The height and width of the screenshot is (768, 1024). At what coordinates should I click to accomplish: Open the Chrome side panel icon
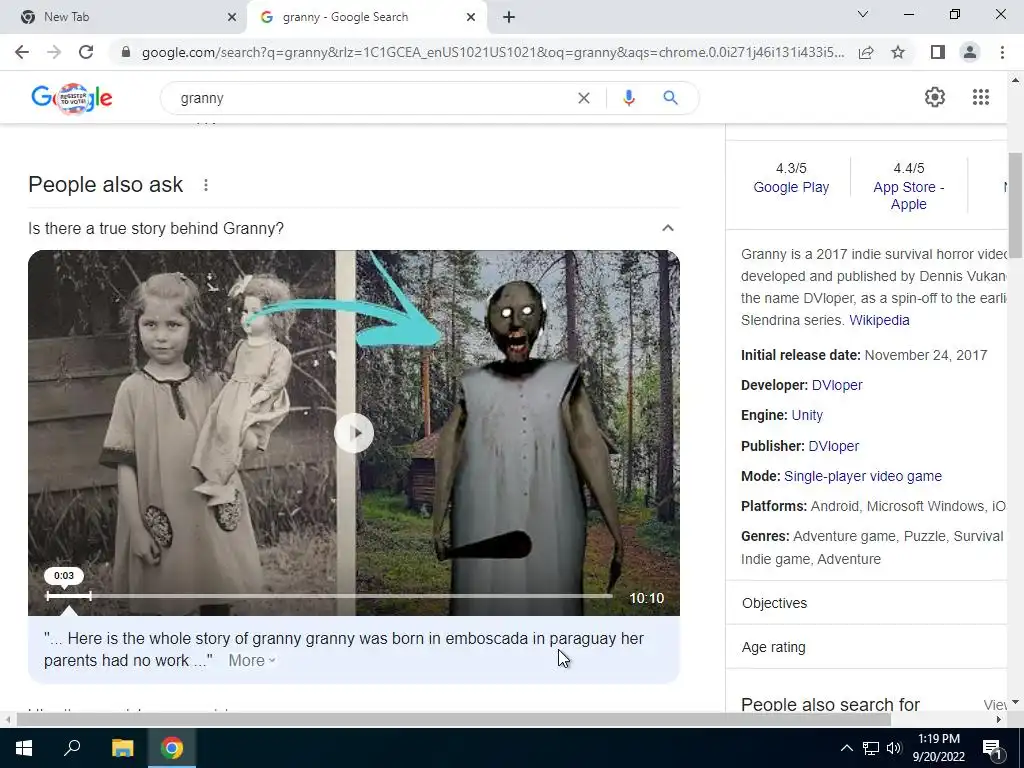coord(938,52)
